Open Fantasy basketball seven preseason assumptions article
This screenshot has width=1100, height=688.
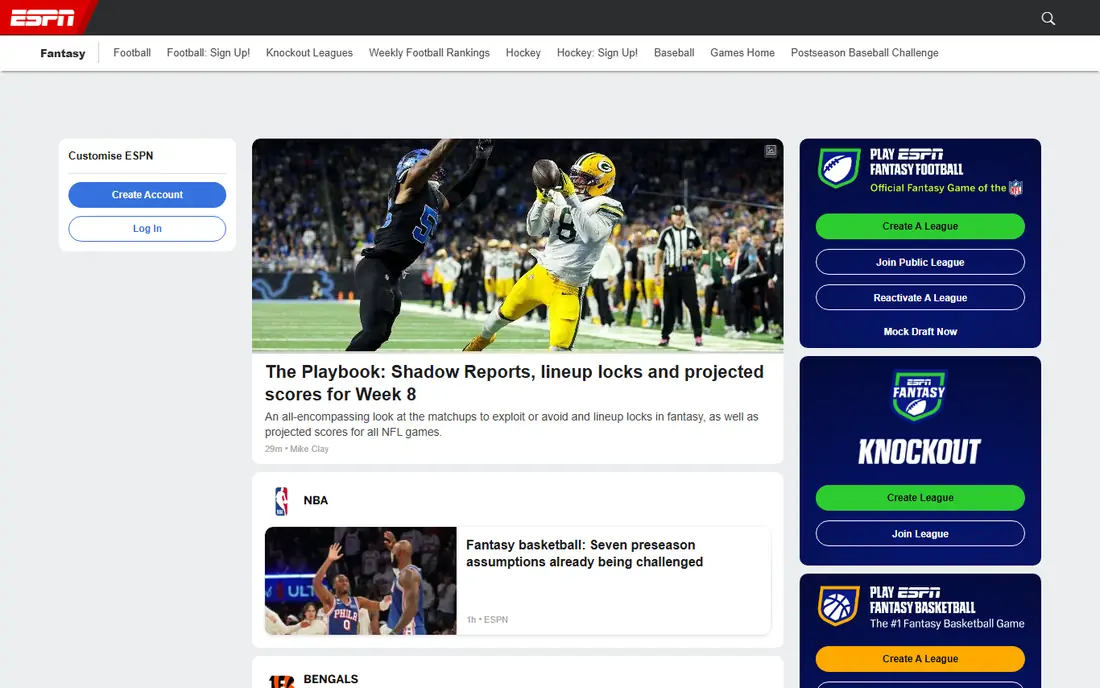coord(584,553)
